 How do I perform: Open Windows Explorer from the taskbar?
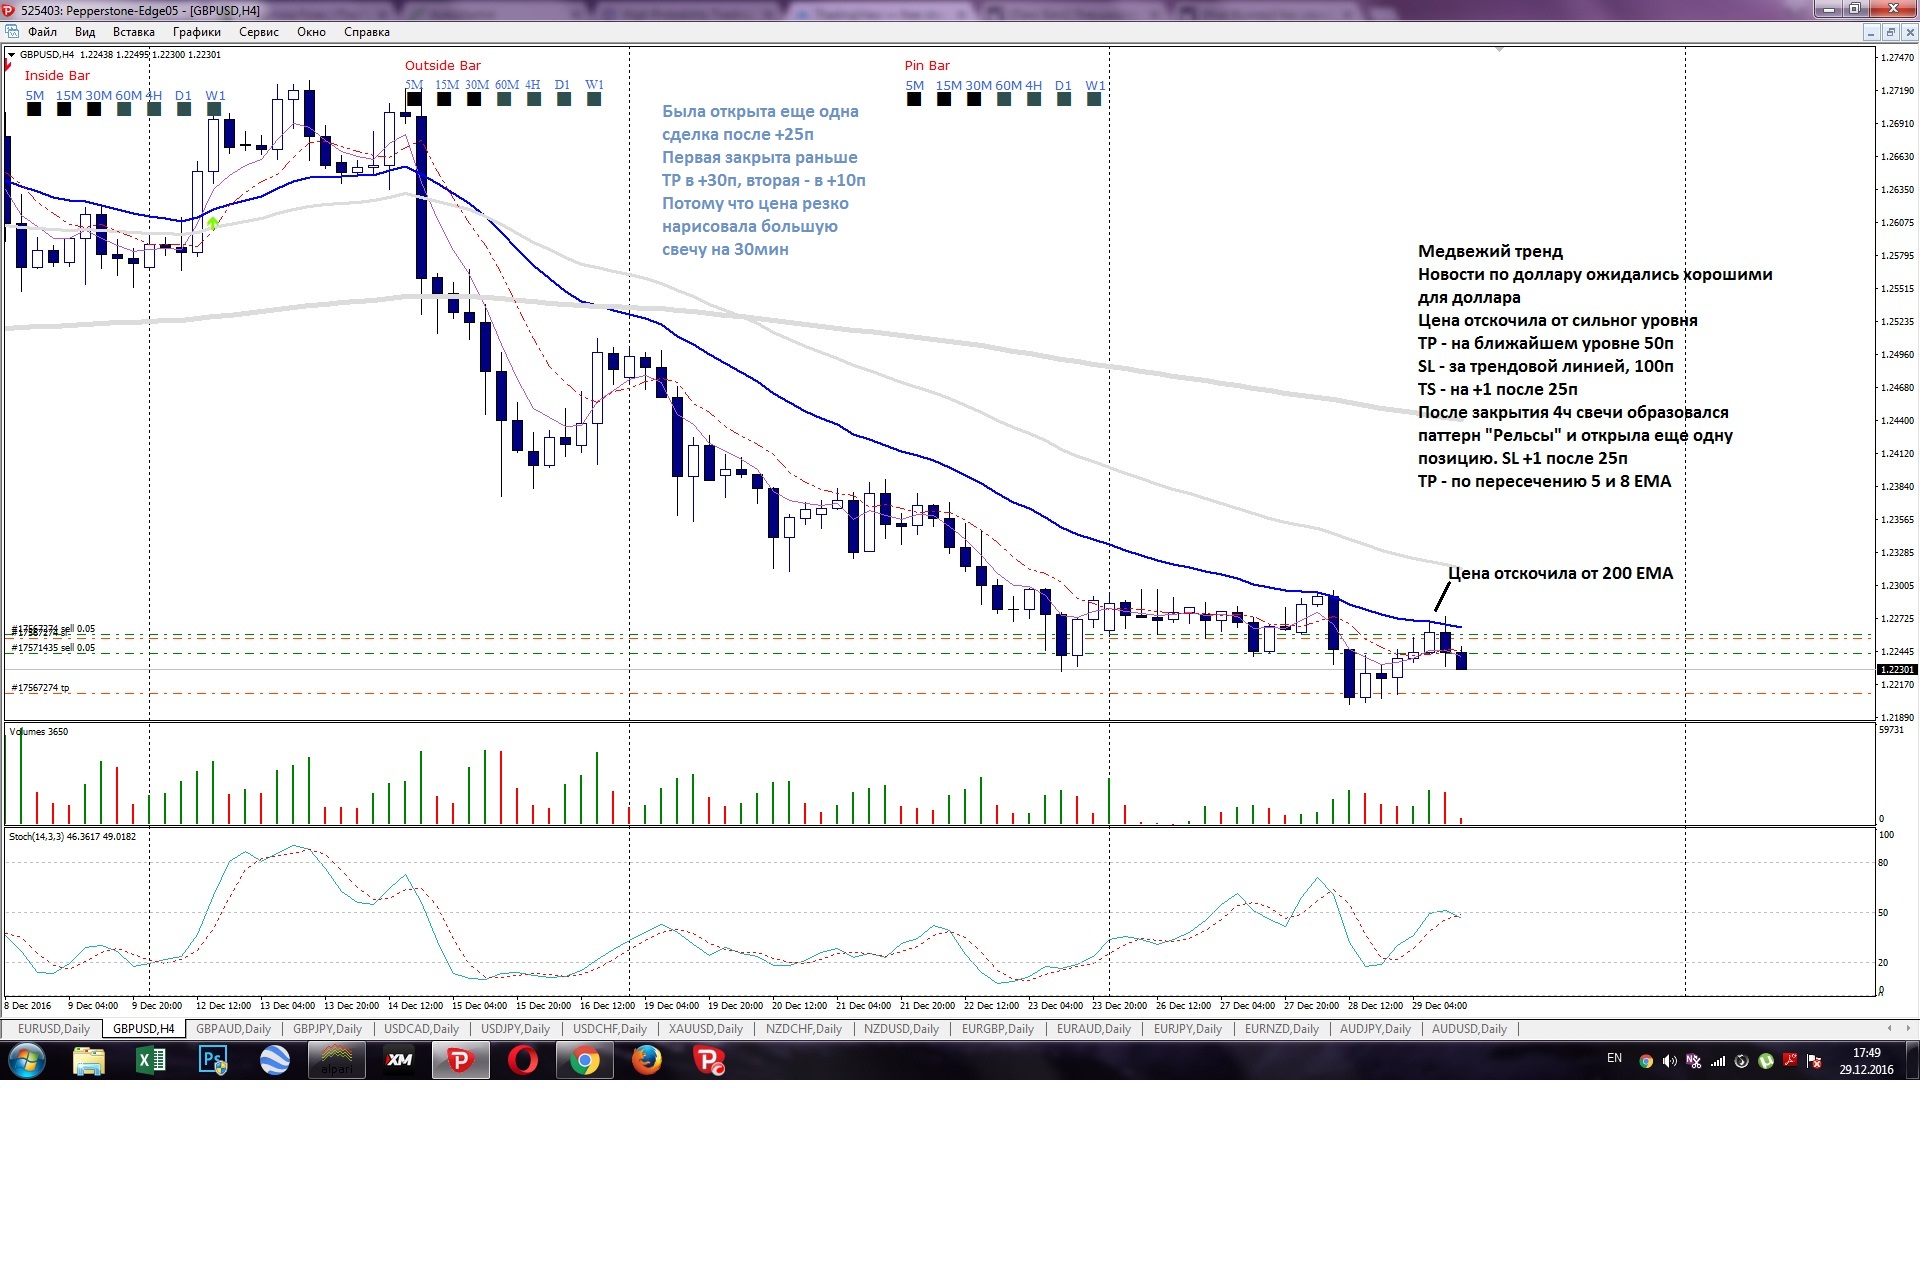pyautogui.click(x=89, y=1060)
